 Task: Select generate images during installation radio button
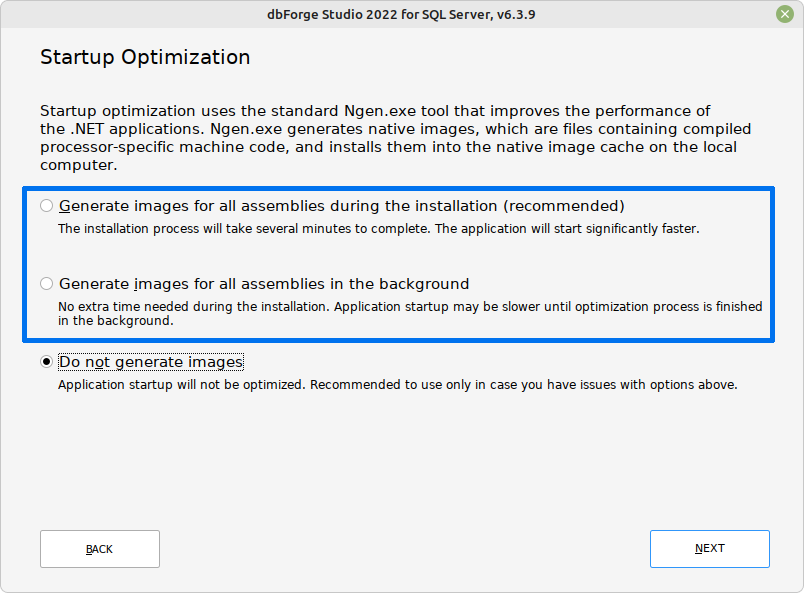pyautogui.click(x=47, y=206)
